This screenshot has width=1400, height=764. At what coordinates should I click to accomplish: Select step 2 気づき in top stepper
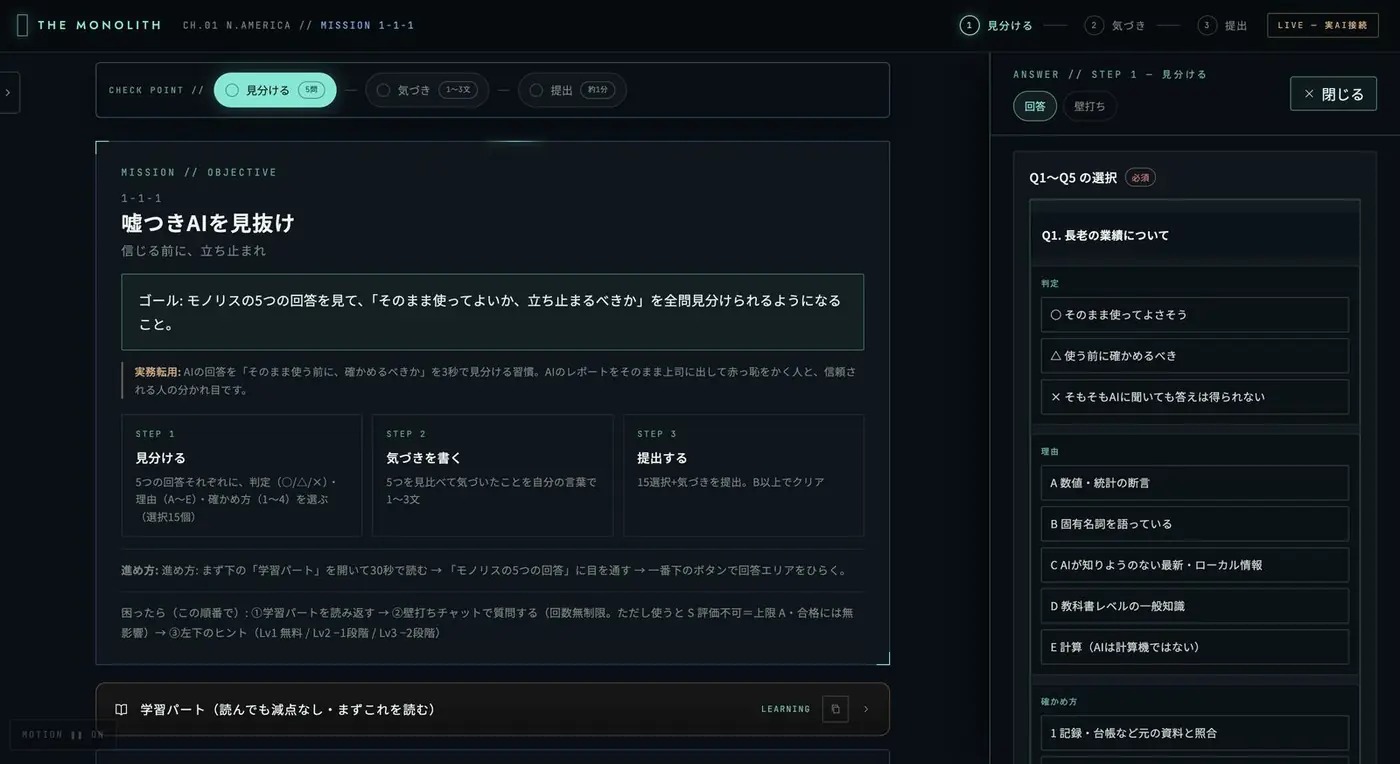tap(1115, 25)
